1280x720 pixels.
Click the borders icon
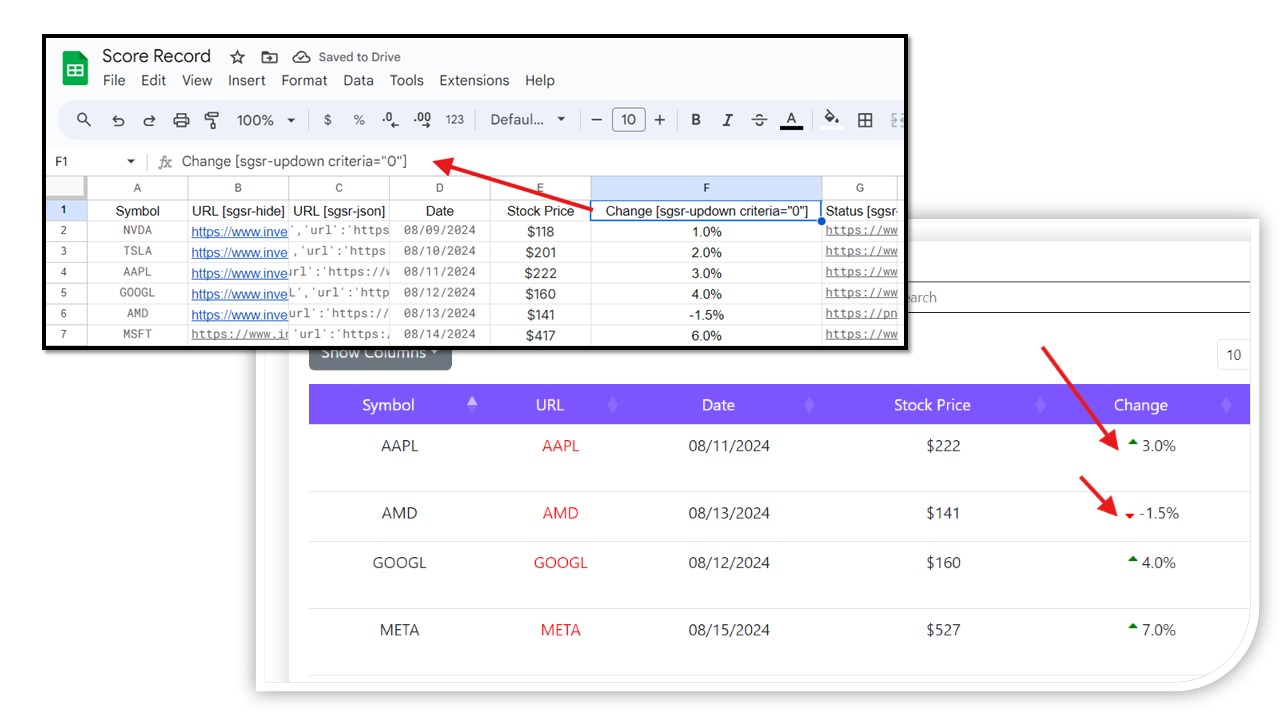click(x=866, y=120)
